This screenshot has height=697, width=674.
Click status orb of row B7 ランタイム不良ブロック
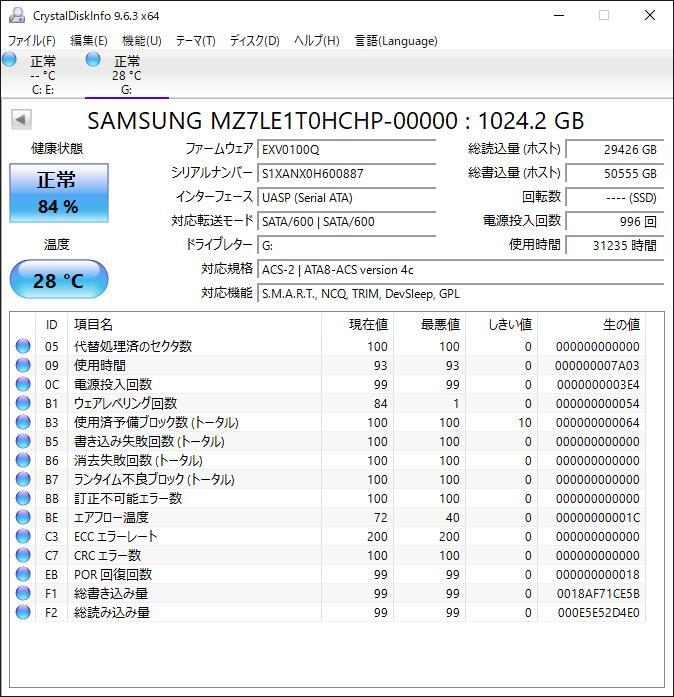pyautogui.click(x=23, y=479)
